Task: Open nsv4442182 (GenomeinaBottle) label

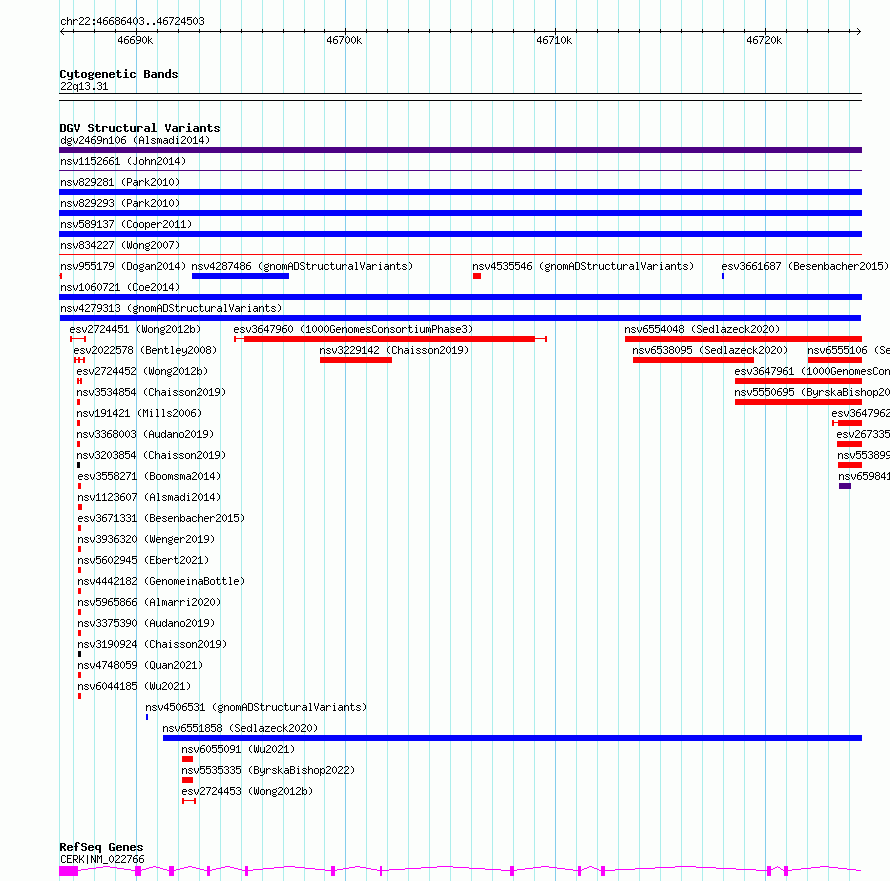Action: [161, 581]
